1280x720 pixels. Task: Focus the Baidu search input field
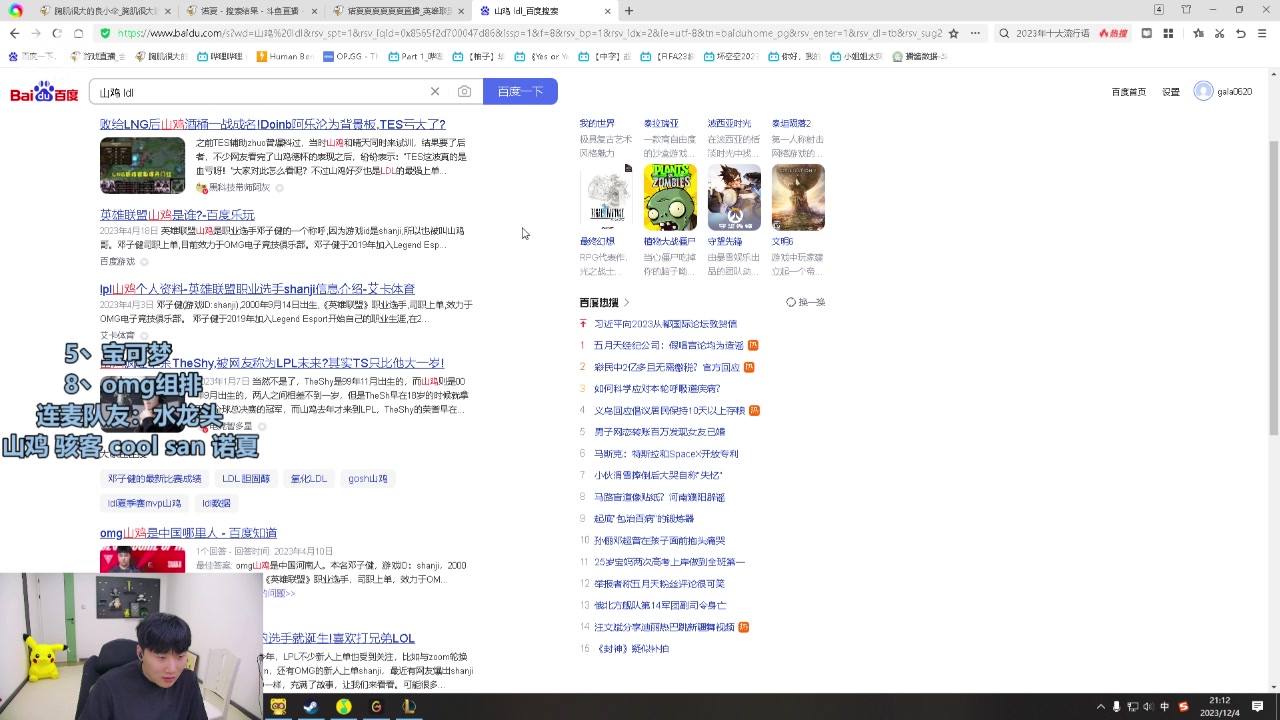point(260,91)
